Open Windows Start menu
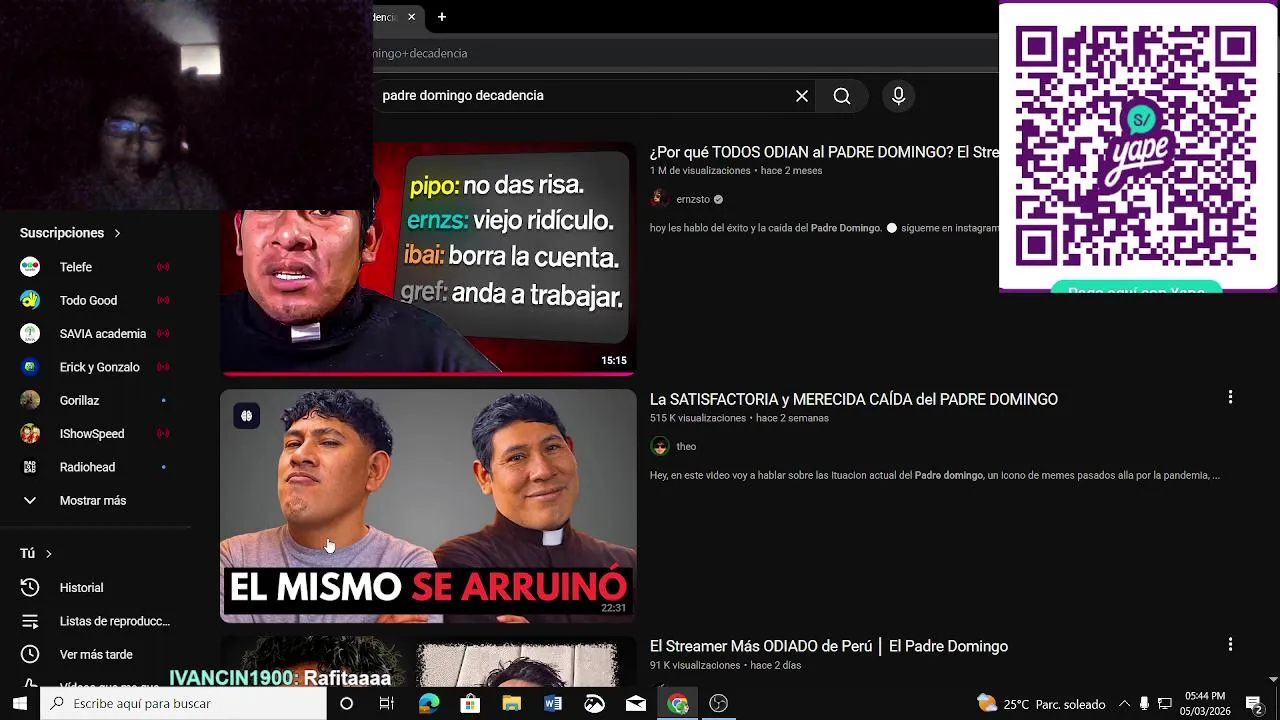The width and height of the screenshot is (1280, 720). click(x=19, y=703)
